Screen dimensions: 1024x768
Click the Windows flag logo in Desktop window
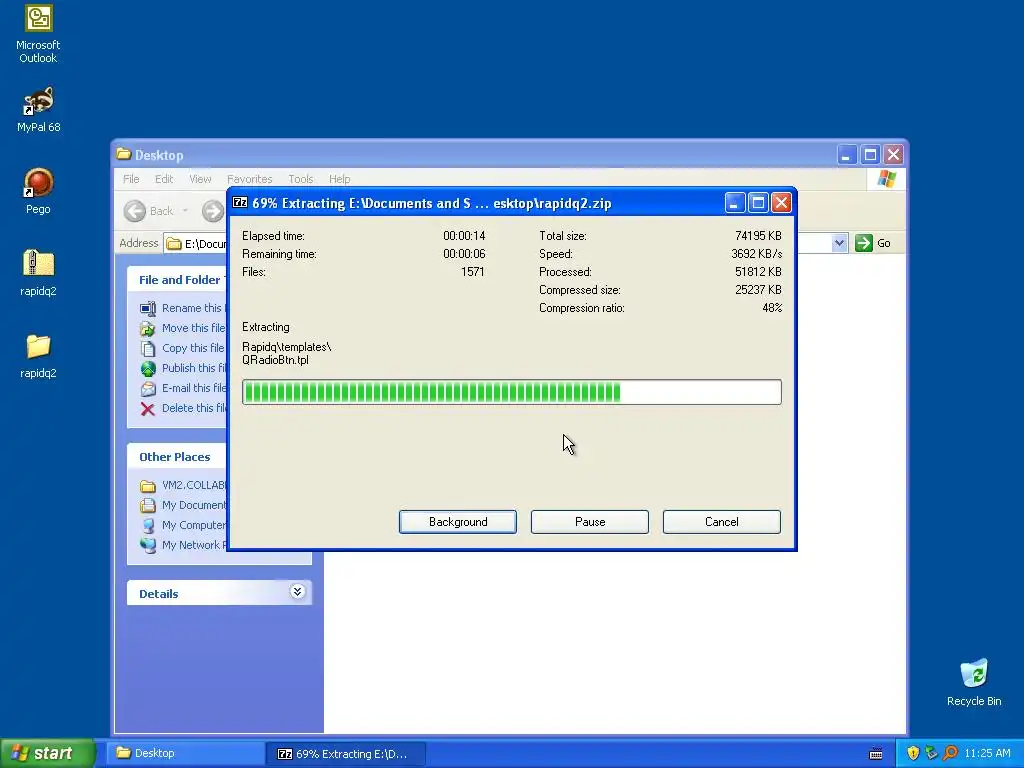tap(887, 178)
